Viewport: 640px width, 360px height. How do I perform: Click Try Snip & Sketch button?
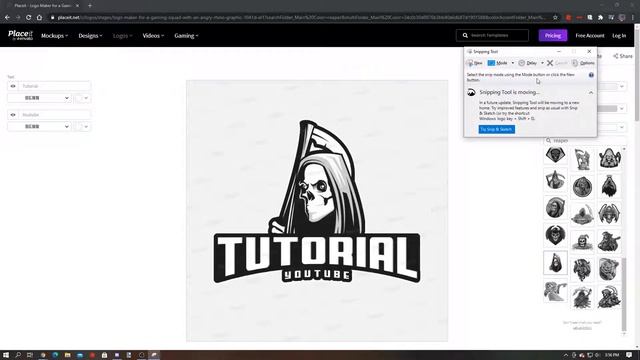pos(496,129)
